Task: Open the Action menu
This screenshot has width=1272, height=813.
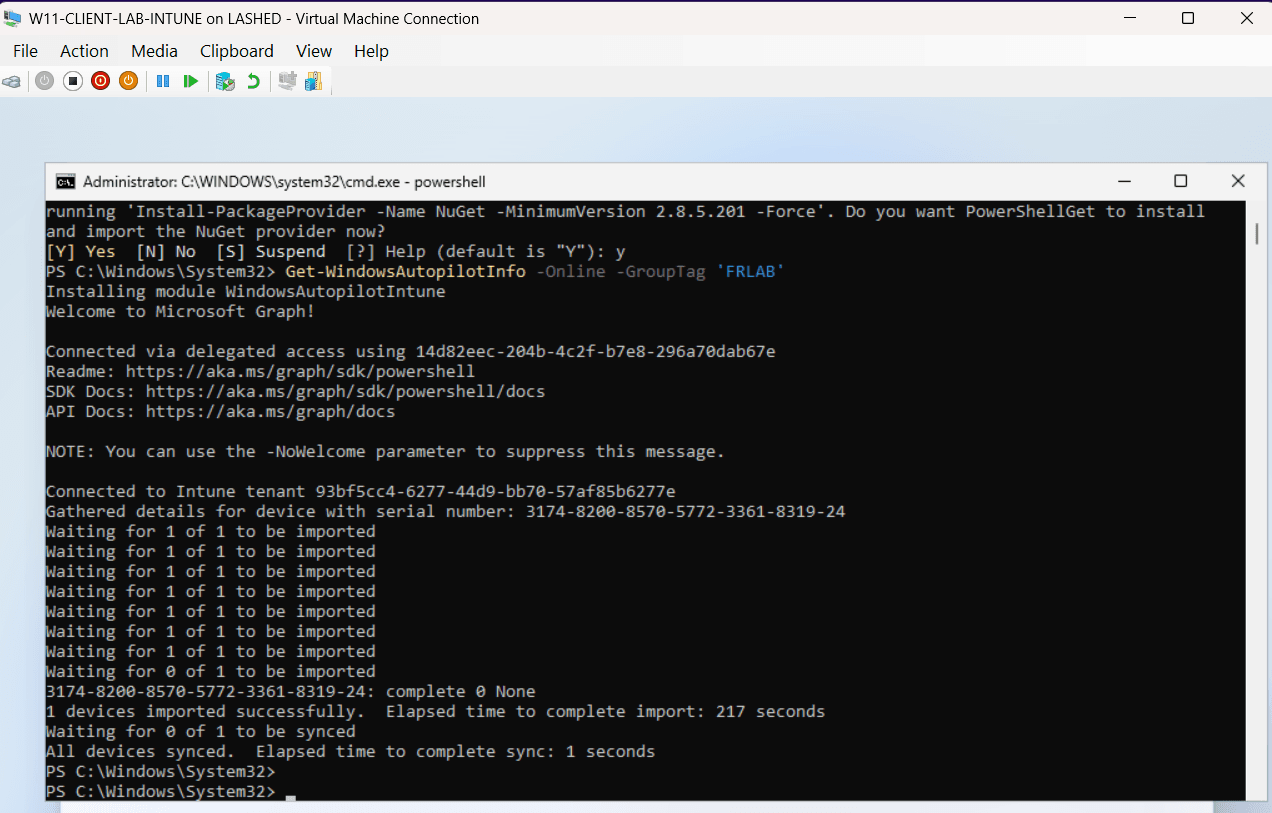Action: click(84, 51)
